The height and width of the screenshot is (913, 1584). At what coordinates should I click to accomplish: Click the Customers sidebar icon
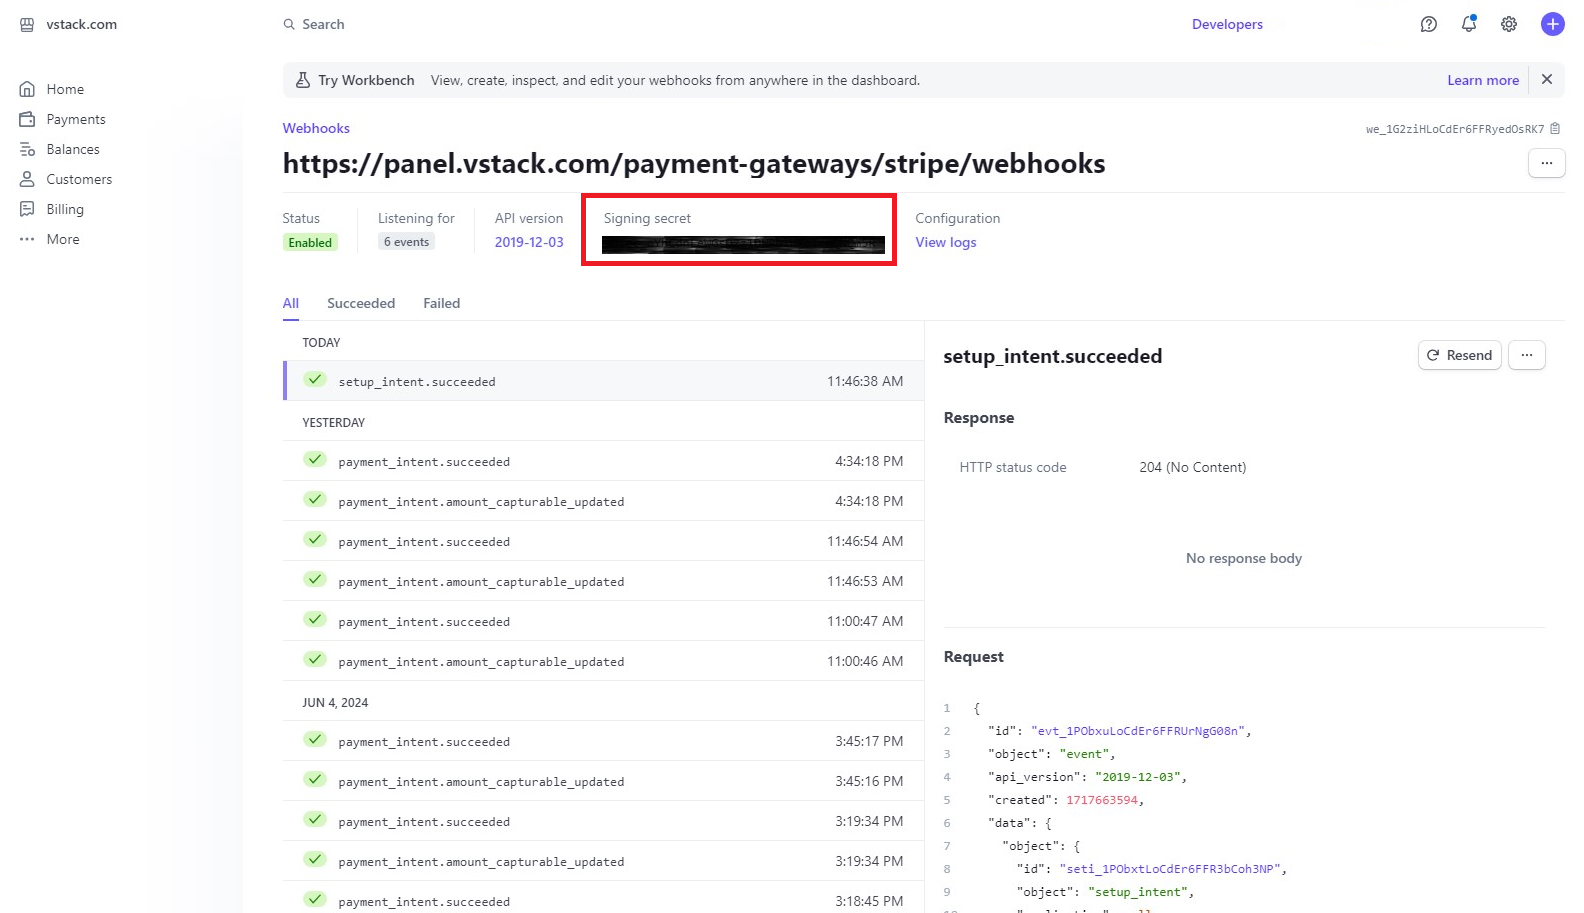coord(27,179)
